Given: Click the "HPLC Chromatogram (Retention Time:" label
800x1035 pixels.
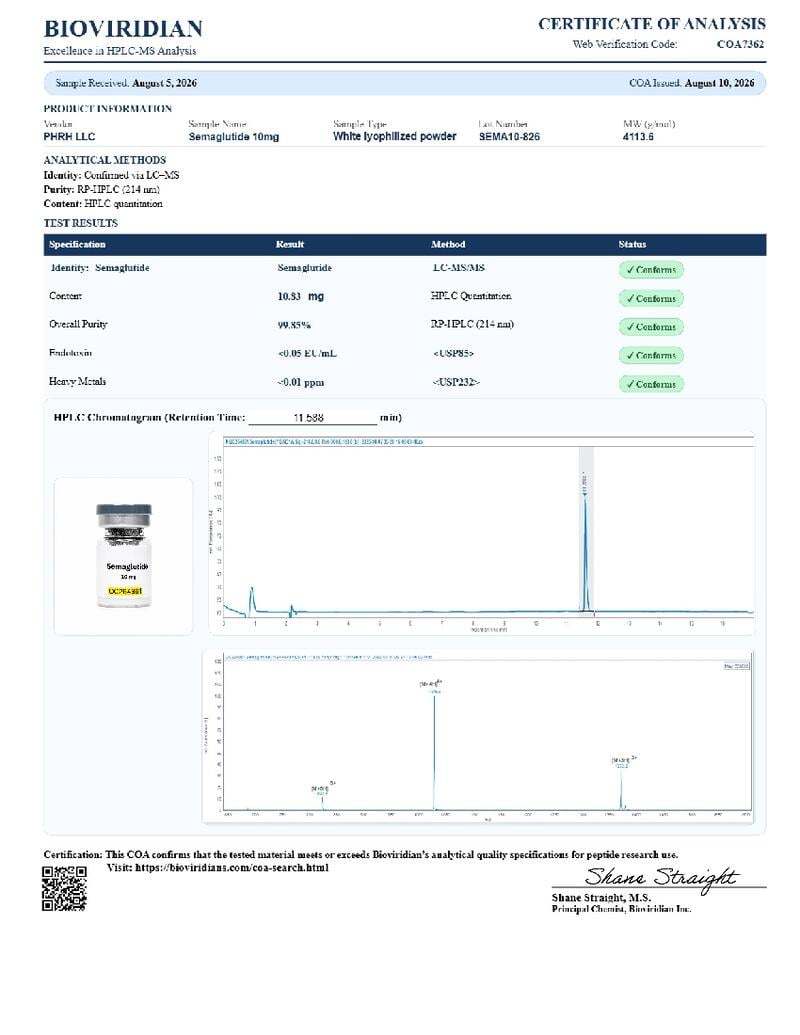Looking at the screenshot, I should tap(149, 417).
